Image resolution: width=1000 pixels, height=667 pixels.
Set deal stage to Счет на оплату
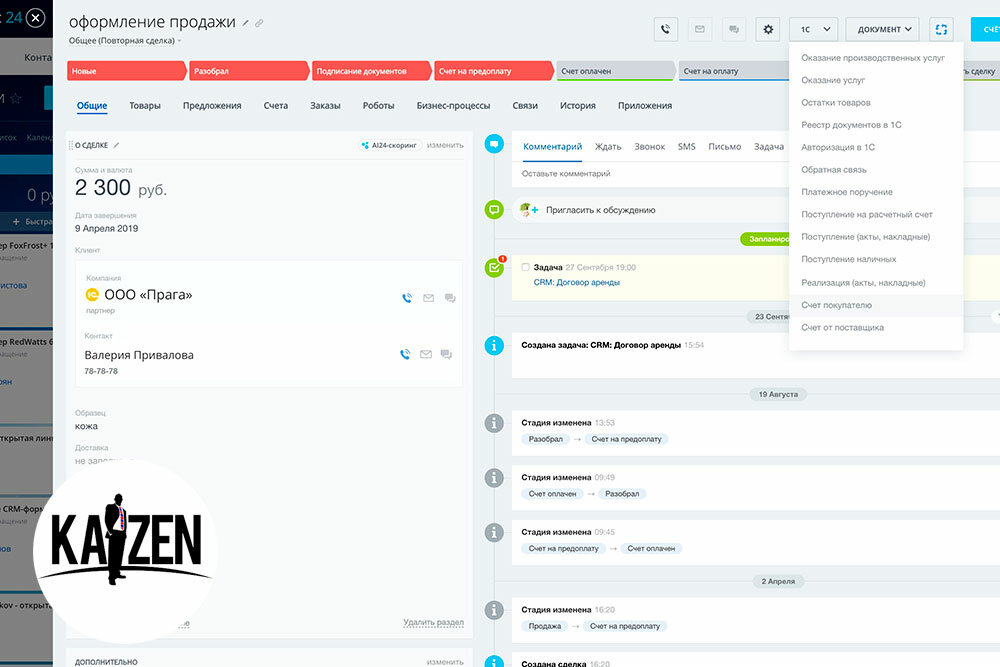click(x=733, y=71)
